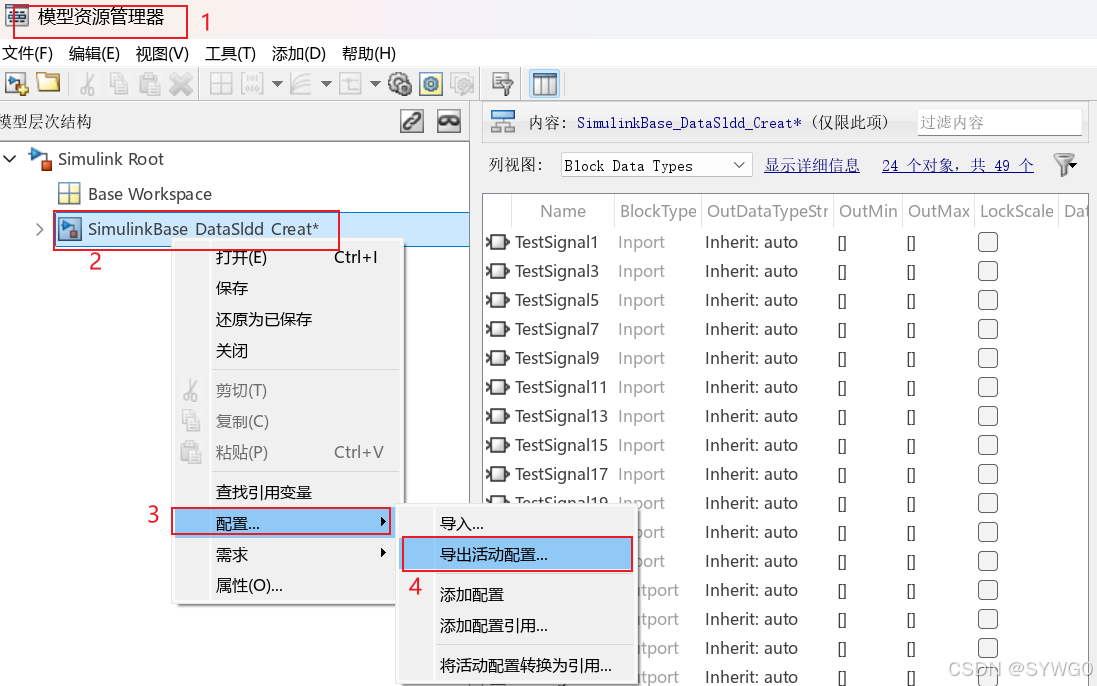Open the 需求 submenu in context menu

coord(285,555)
